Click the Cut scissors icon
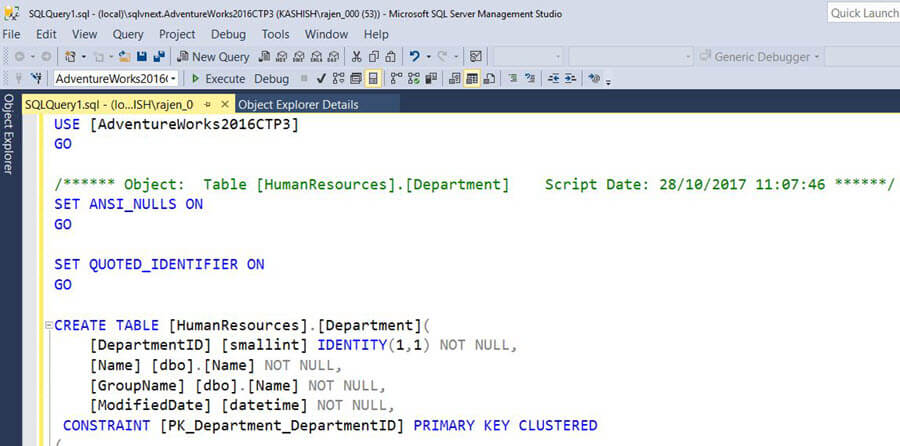The height and width of the screenshot is (446, 900). point(356,57)
